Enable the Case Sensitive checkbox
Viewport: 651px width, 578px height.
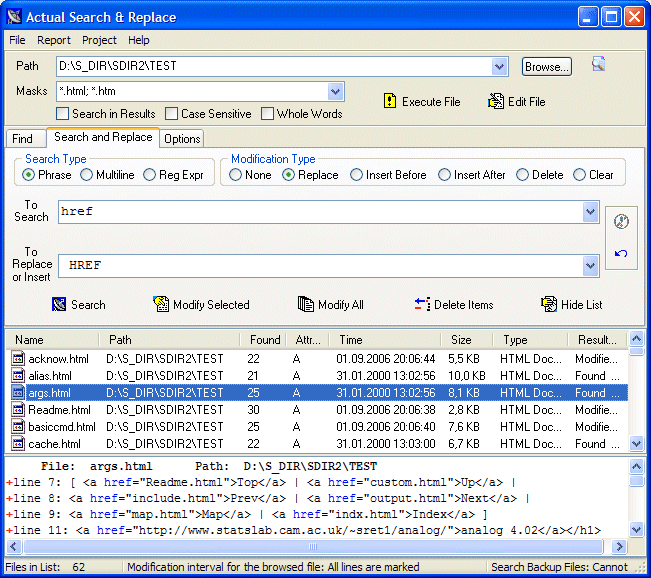click(x=172, y=114)
